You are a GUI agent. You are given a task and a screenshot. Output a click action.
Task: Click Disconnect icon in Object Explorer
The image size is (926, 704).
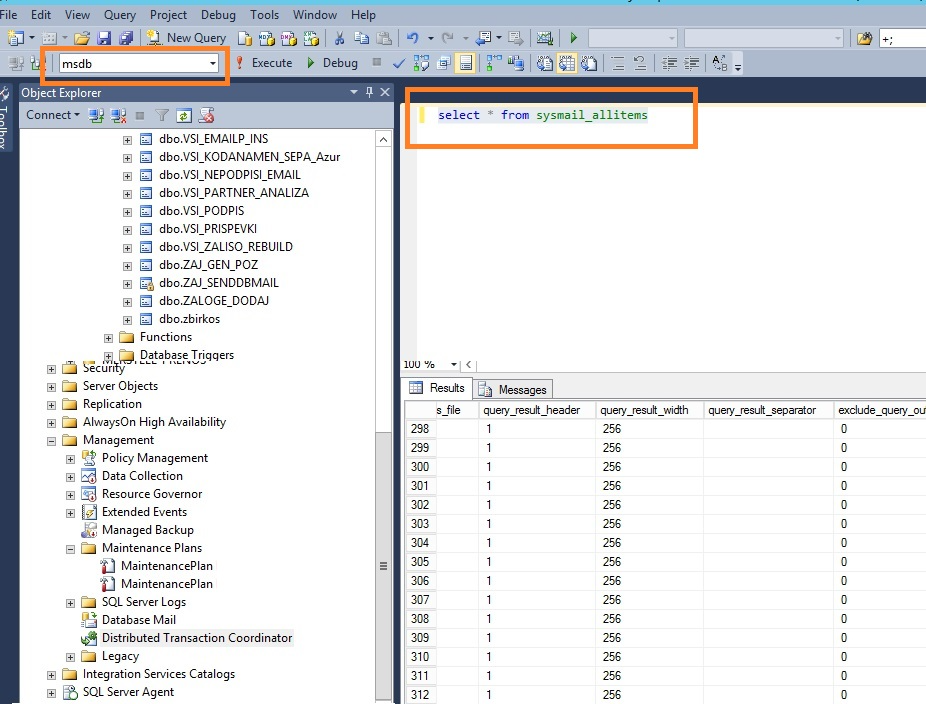pos(119,115)
